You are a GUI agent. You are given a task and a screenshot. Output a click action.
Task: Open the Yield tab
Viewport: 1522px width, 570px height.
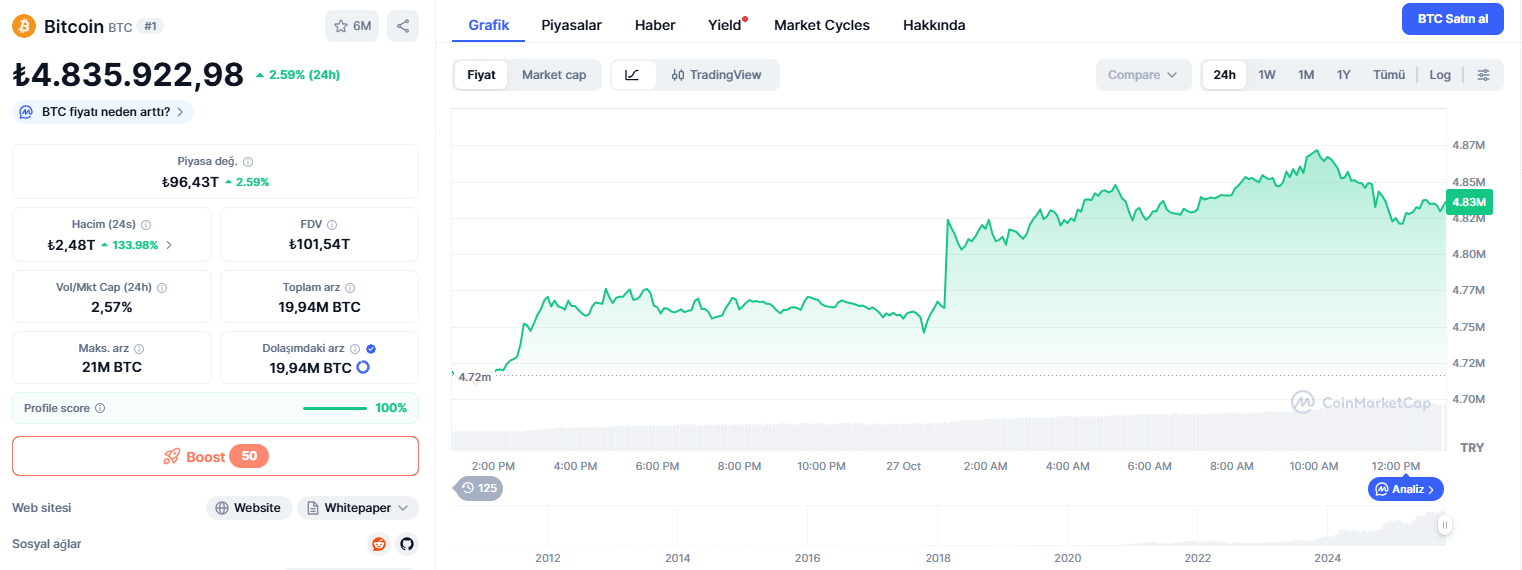(725, 25)
